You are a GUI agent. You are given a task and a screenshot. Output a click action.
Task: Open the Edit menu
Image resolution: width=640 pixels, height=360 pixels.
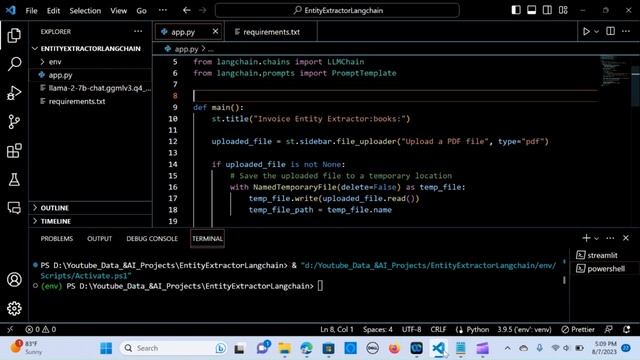point(53,11)
